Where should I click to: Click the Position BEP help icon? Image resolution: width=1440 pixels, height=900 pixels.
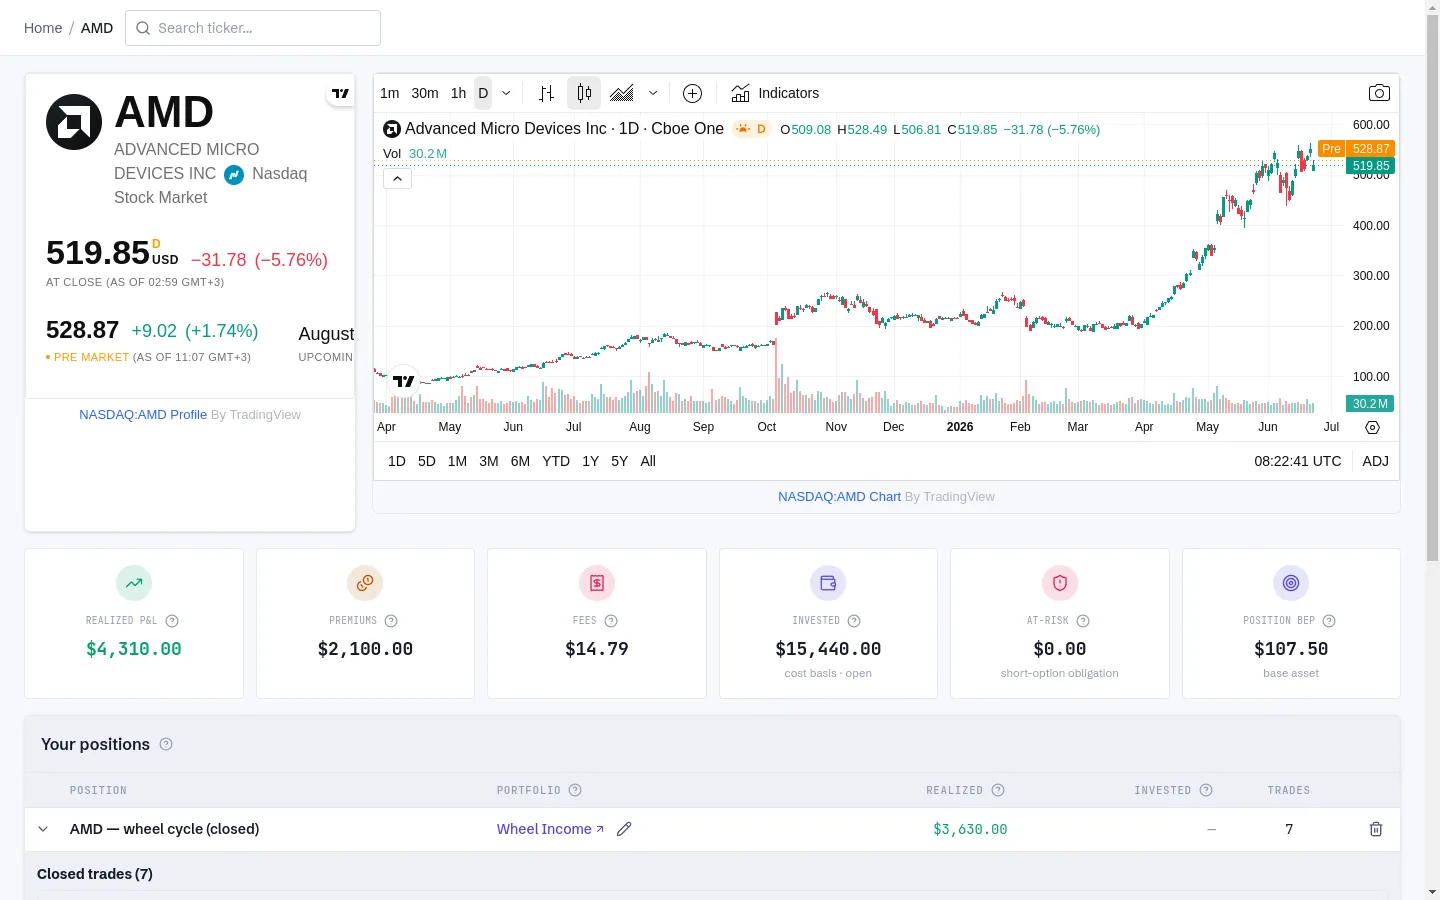1329,620
